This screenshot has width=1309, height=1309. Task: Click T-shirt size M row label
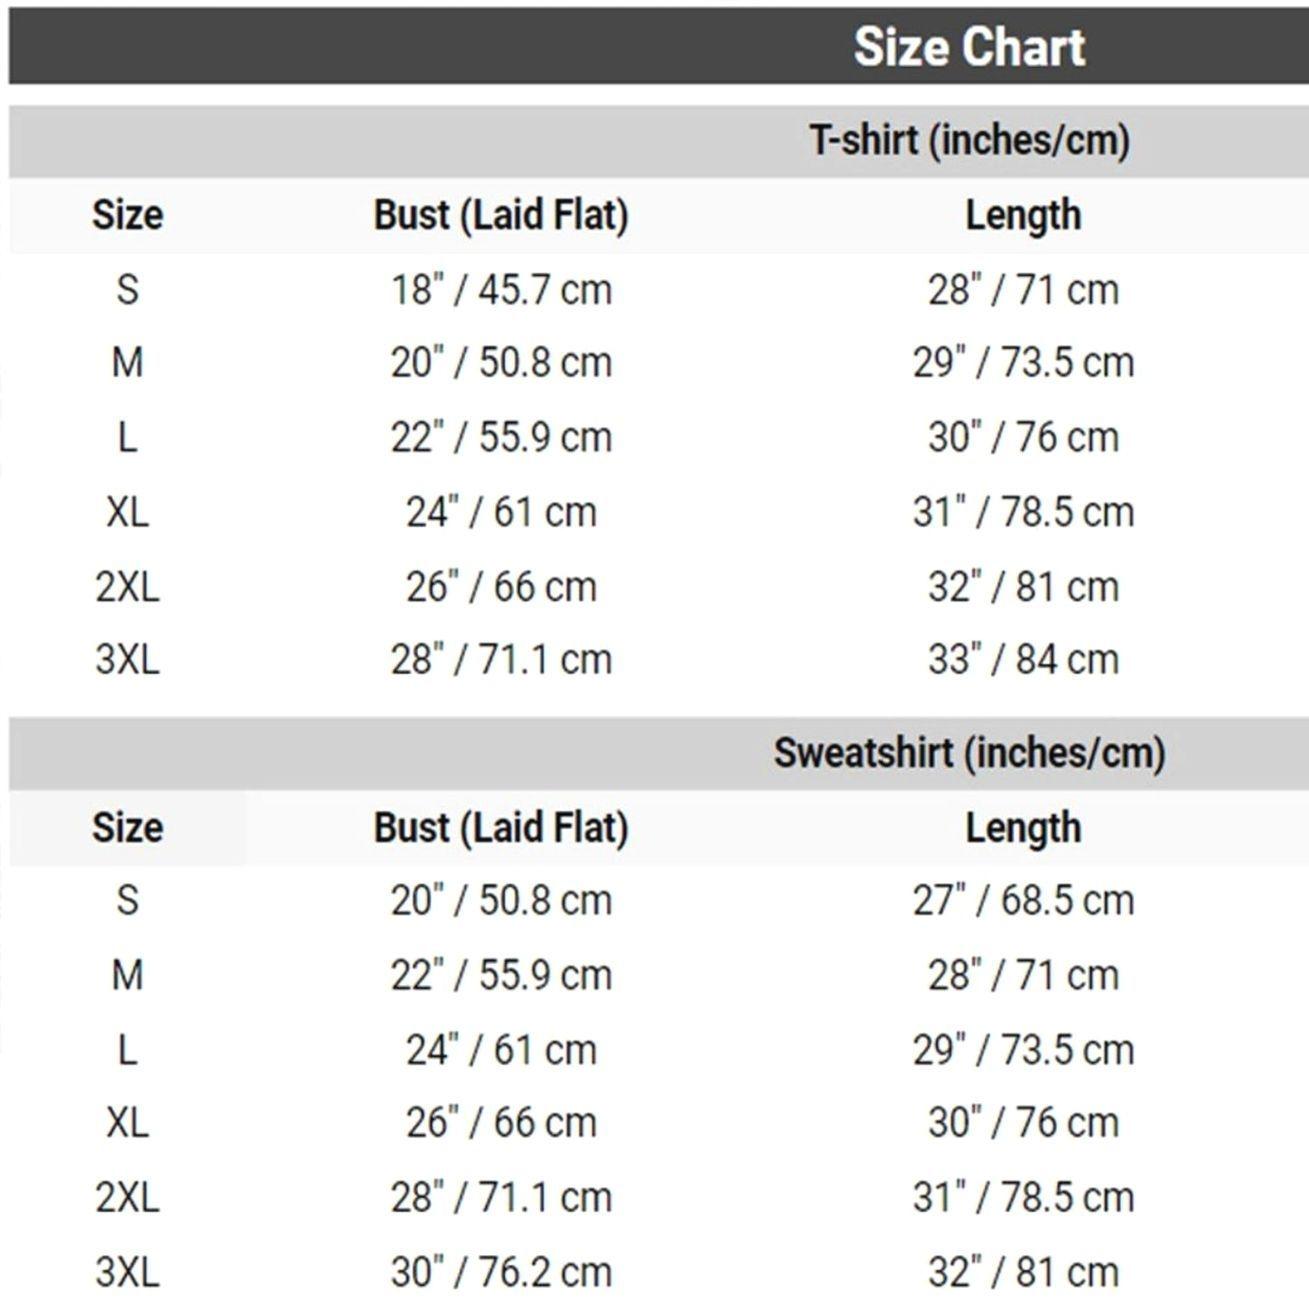click(127, 362)
